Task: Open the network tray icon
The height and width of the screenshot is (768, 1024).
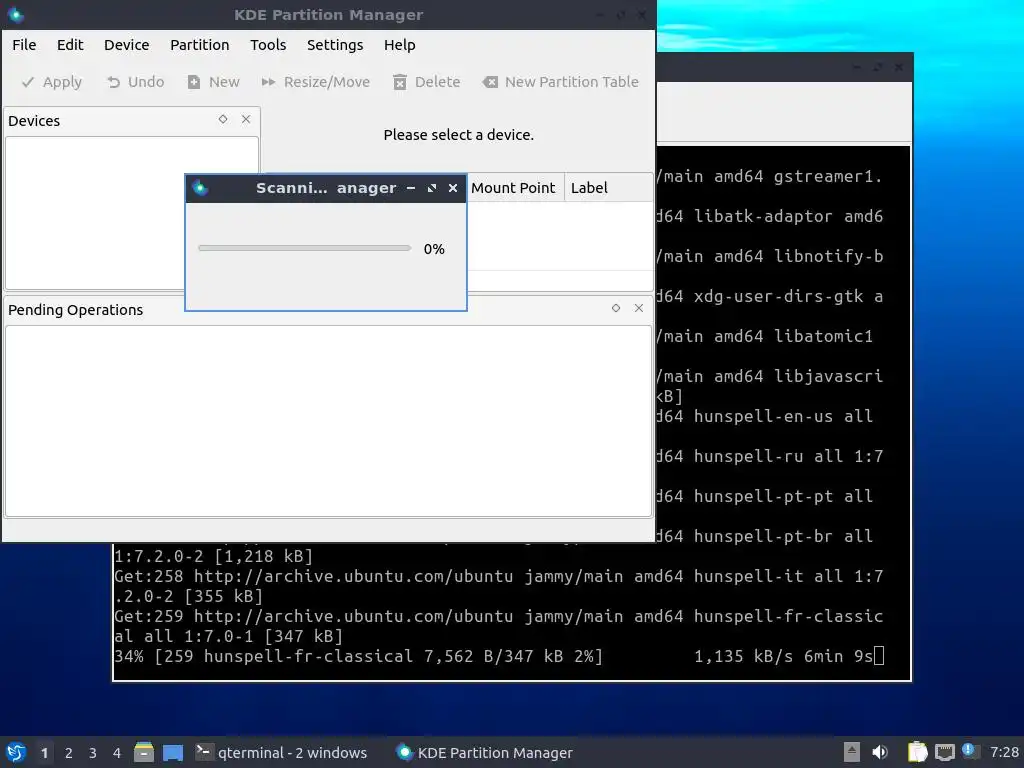Action: pyautogui.click(x=945, y=752)
